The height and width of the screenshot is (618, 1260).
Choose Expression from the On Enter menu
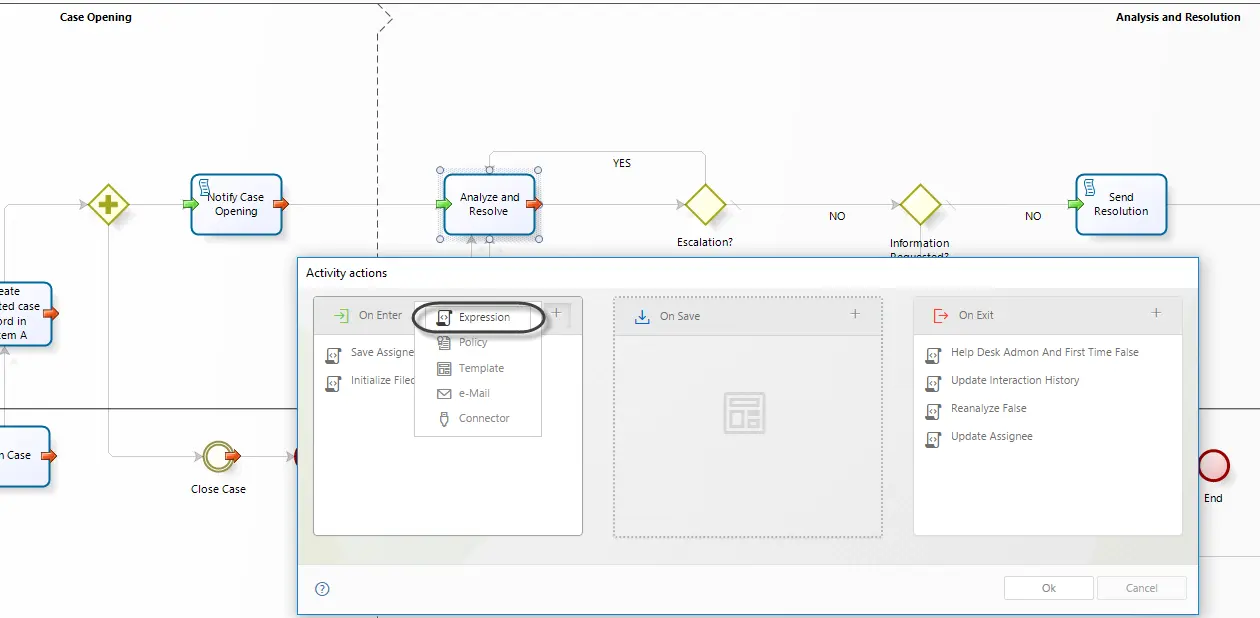point(484,317)
